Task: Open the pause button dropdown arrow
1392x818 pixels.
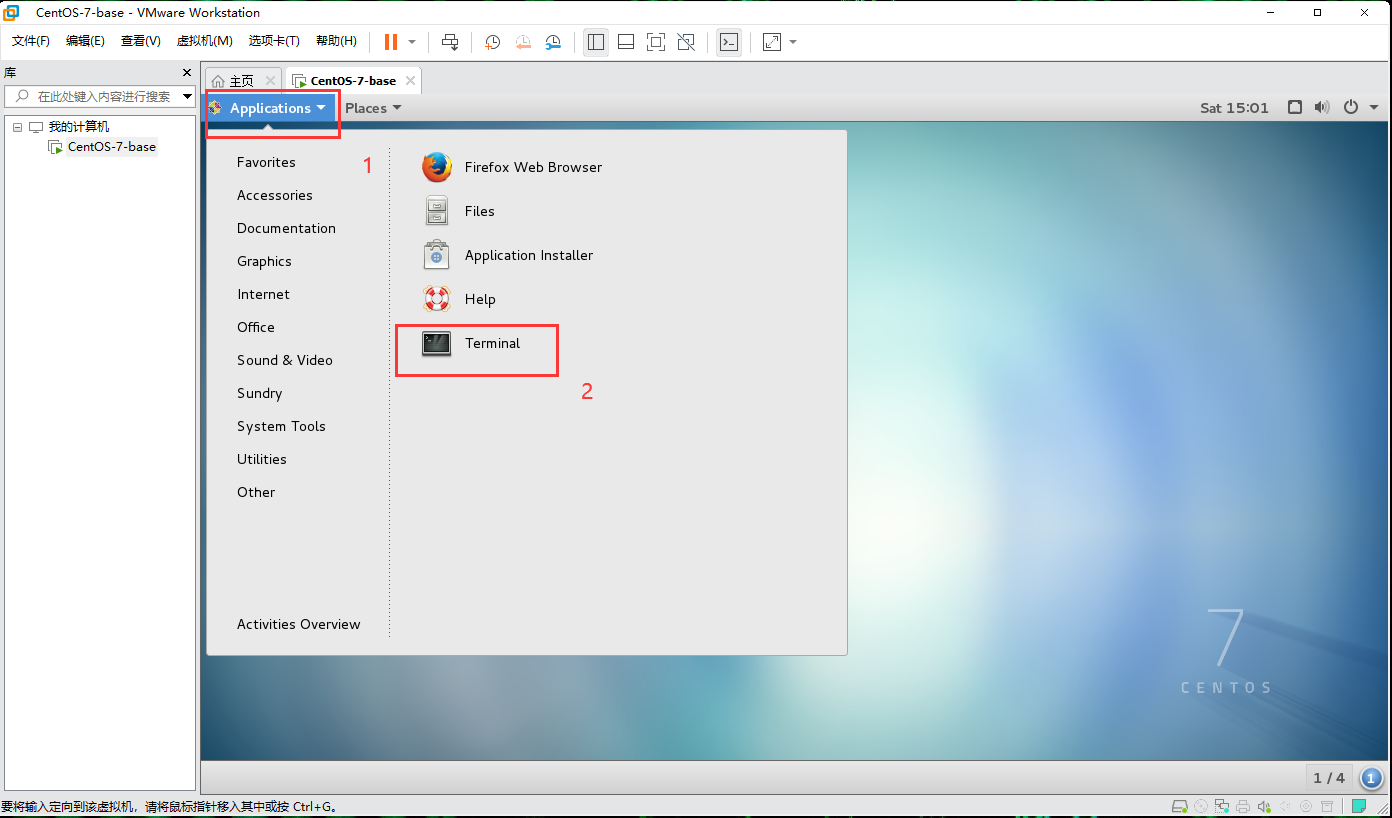Action: pos(412,42)
